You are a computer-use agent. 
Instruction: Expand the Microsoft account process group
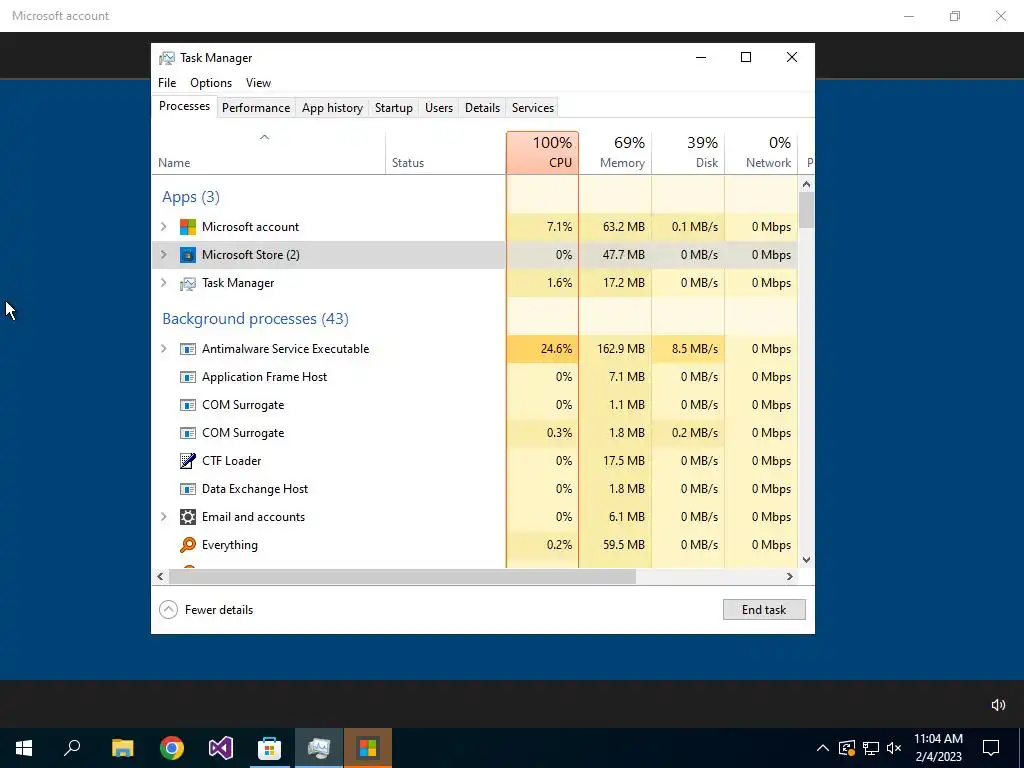(x=164, y=227)
